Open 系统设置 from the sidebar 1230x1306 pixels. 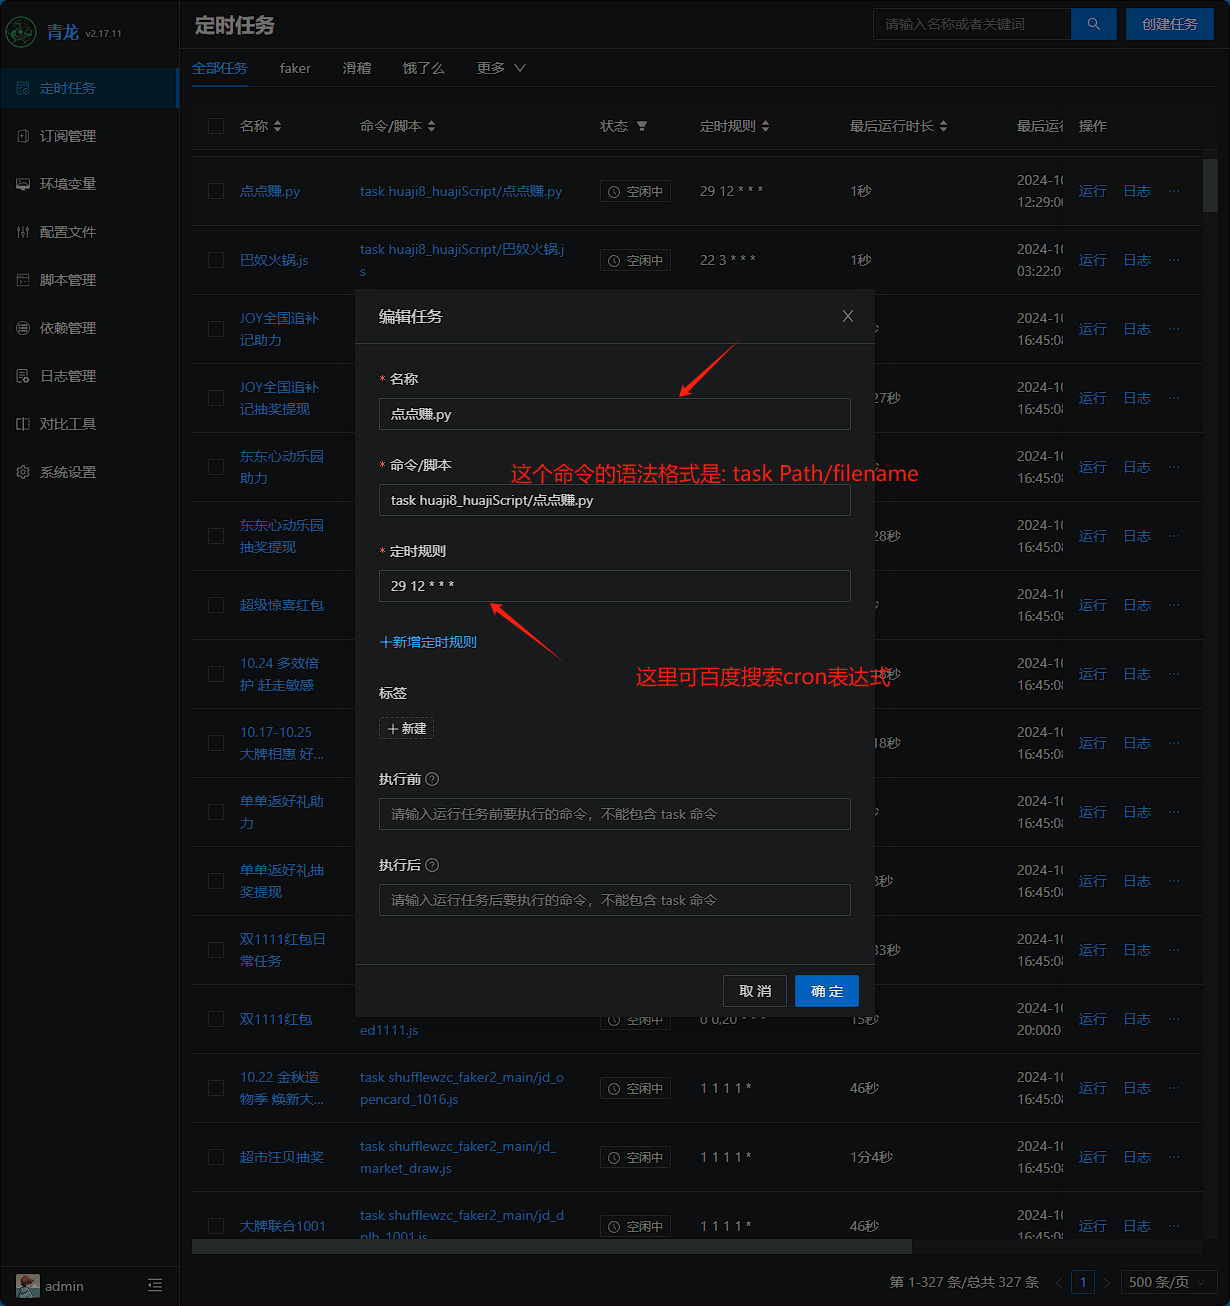68,472
